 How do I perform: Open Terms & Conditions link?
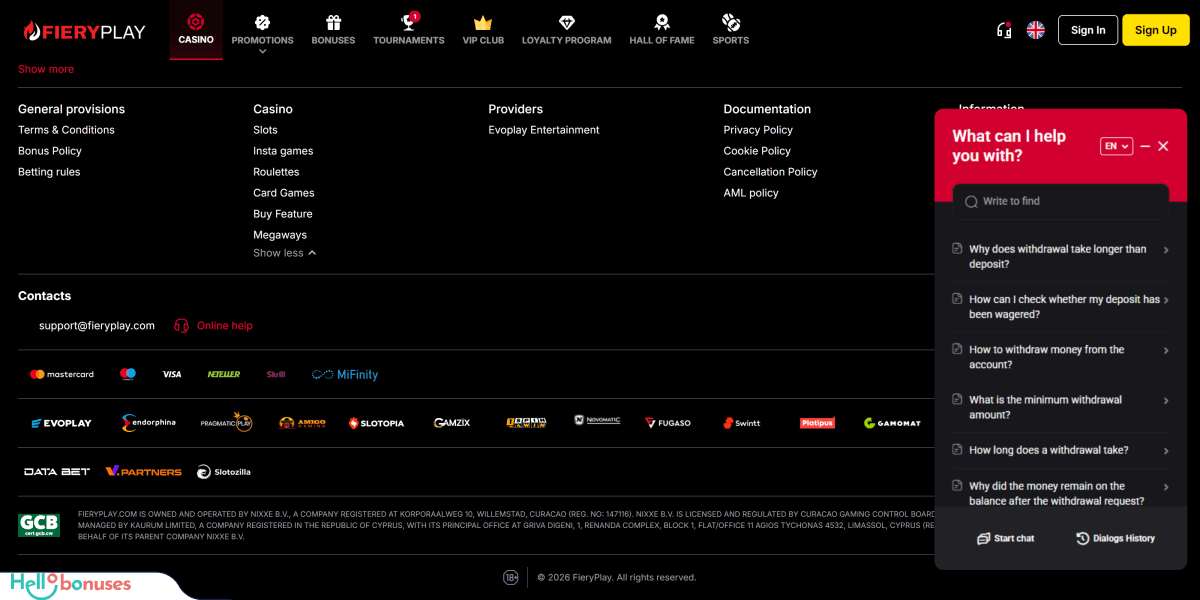point(66,130)
